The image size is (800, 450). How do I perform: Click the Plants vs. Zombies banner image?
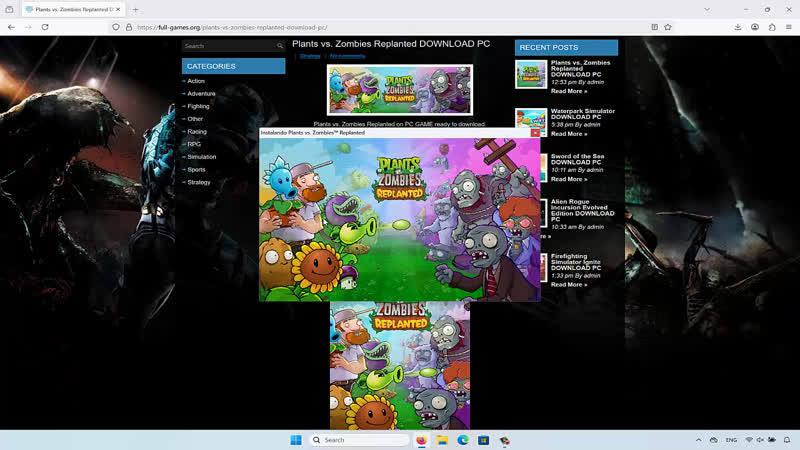pos(399,90)
